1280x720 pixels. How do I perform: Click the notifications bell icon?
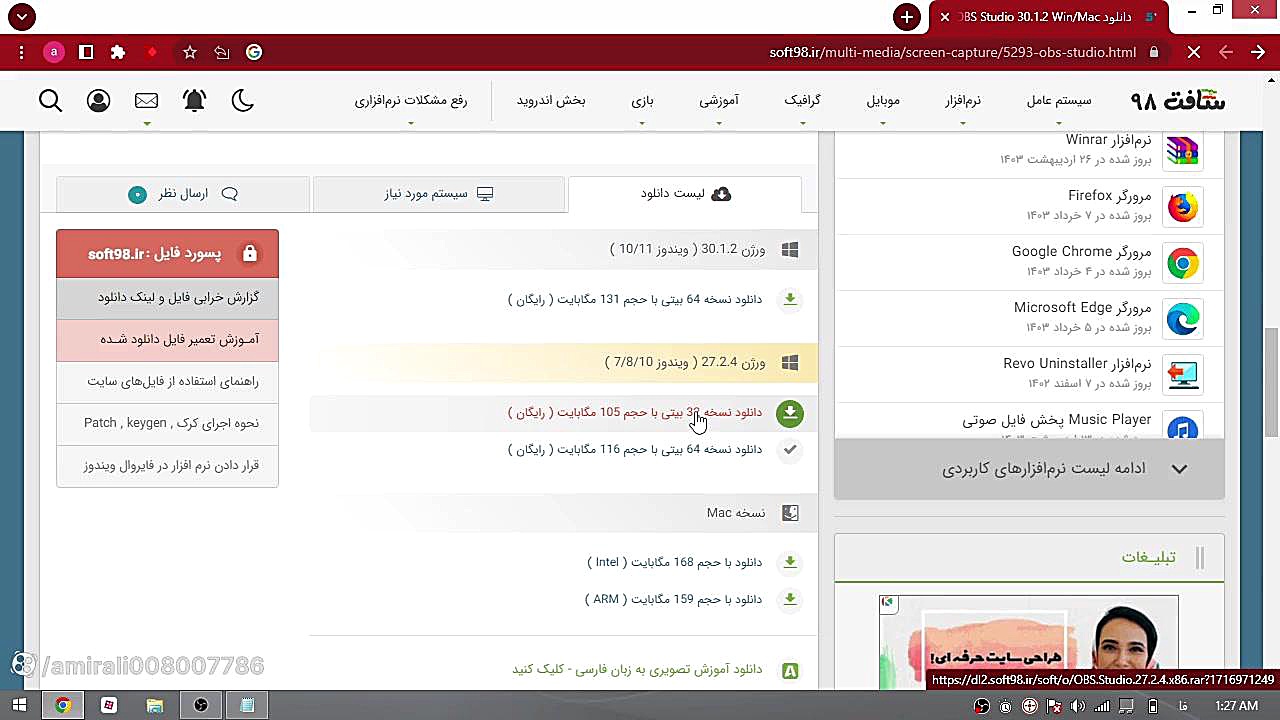194,100
